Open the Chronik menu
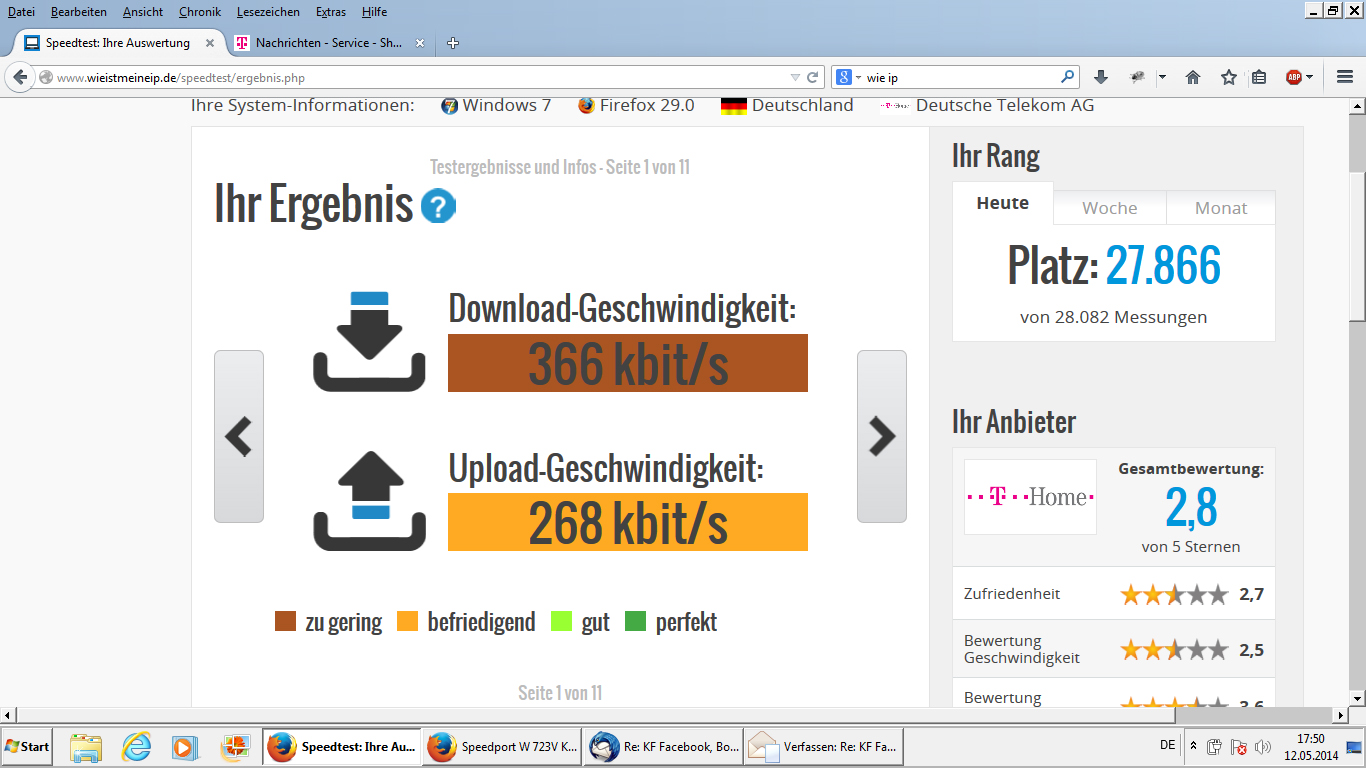Viewport: 1366px width, 768px height. 200,12
